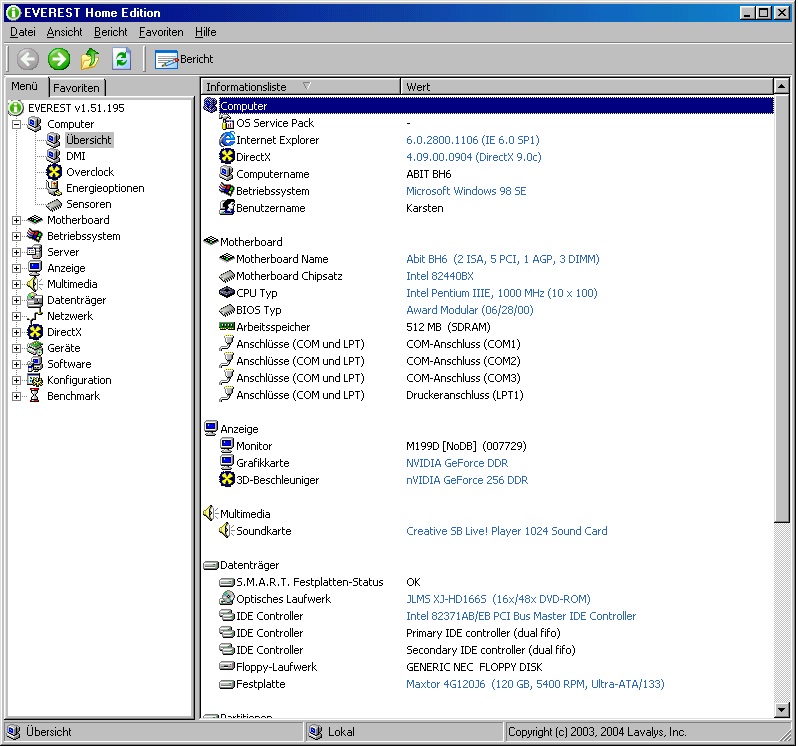Click the Refresh toolbar icon
This screenshot has height=746, width=798.
point(121,59)
